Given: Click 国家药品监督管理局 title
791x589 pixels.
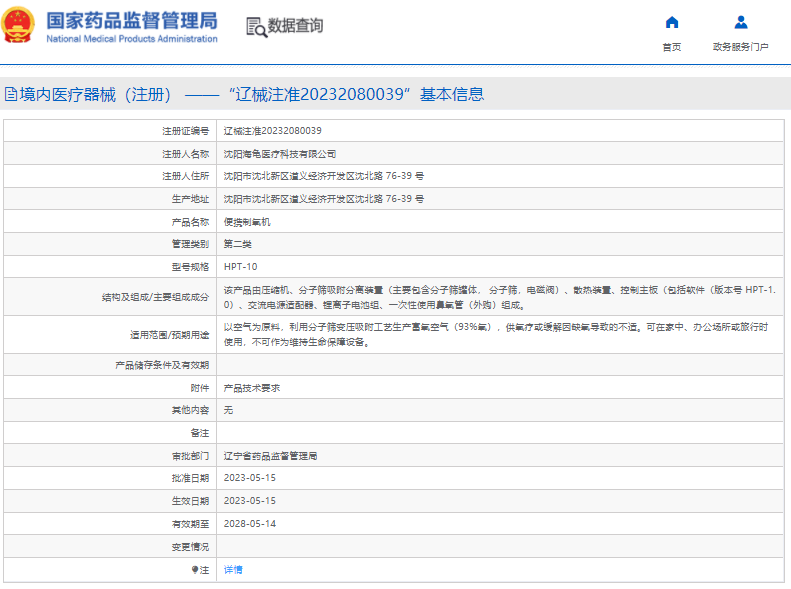Looking at the screenshot, I should pyautogui.click(x=132, y=21).
